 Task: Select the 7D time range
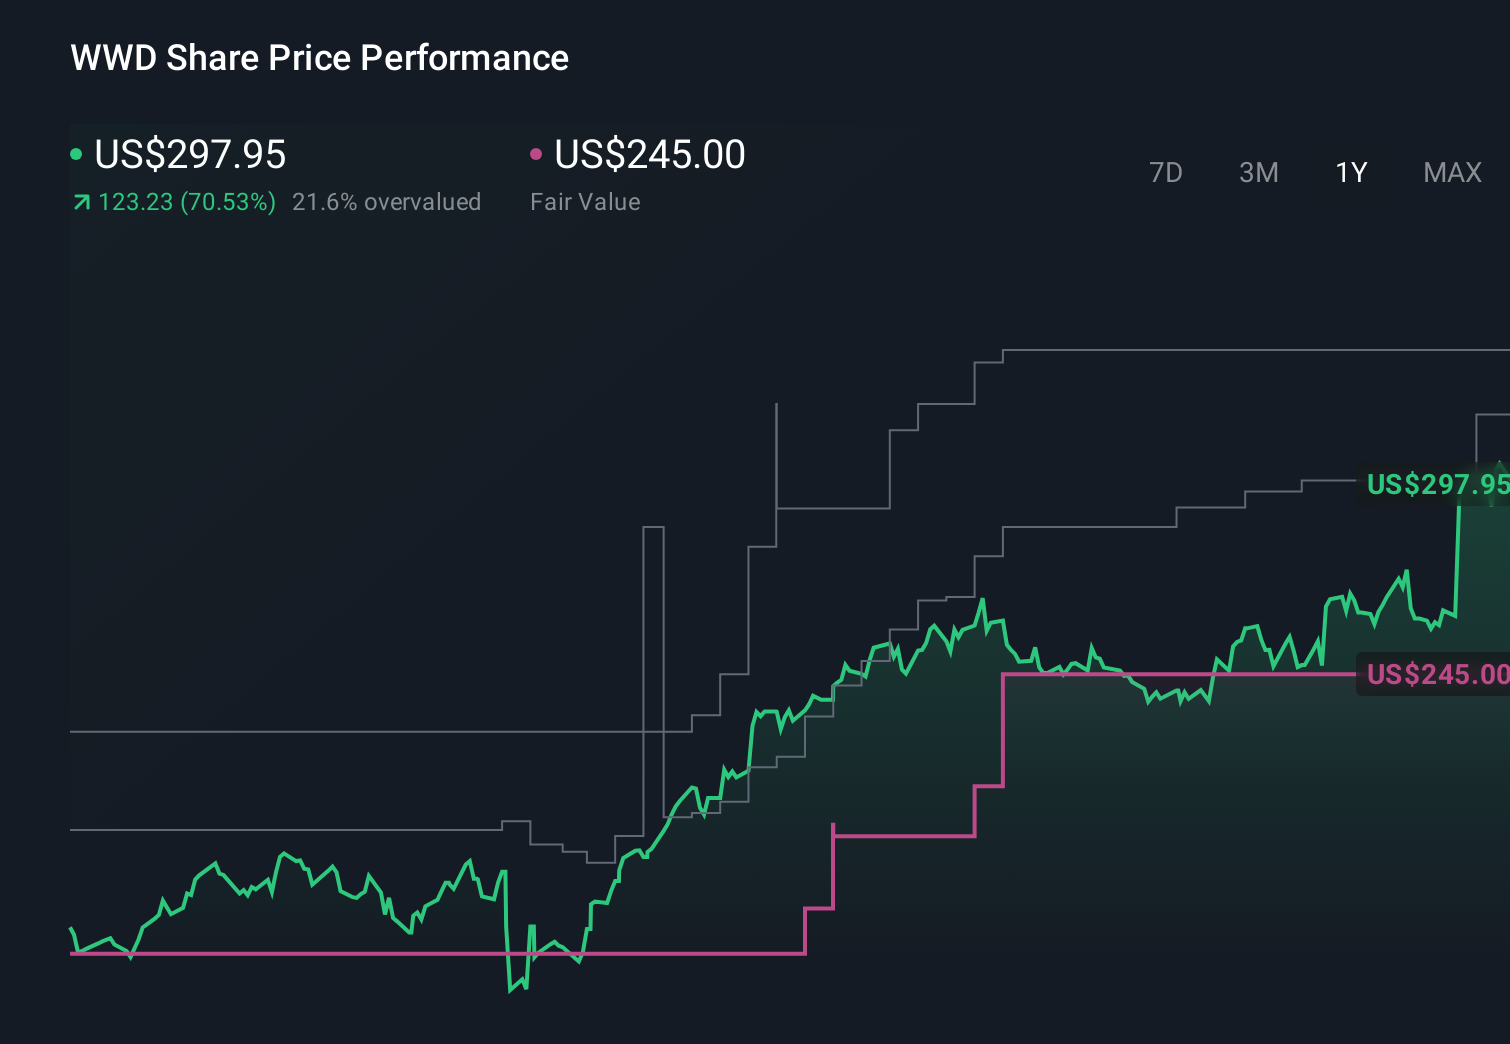coord(1166,172)
